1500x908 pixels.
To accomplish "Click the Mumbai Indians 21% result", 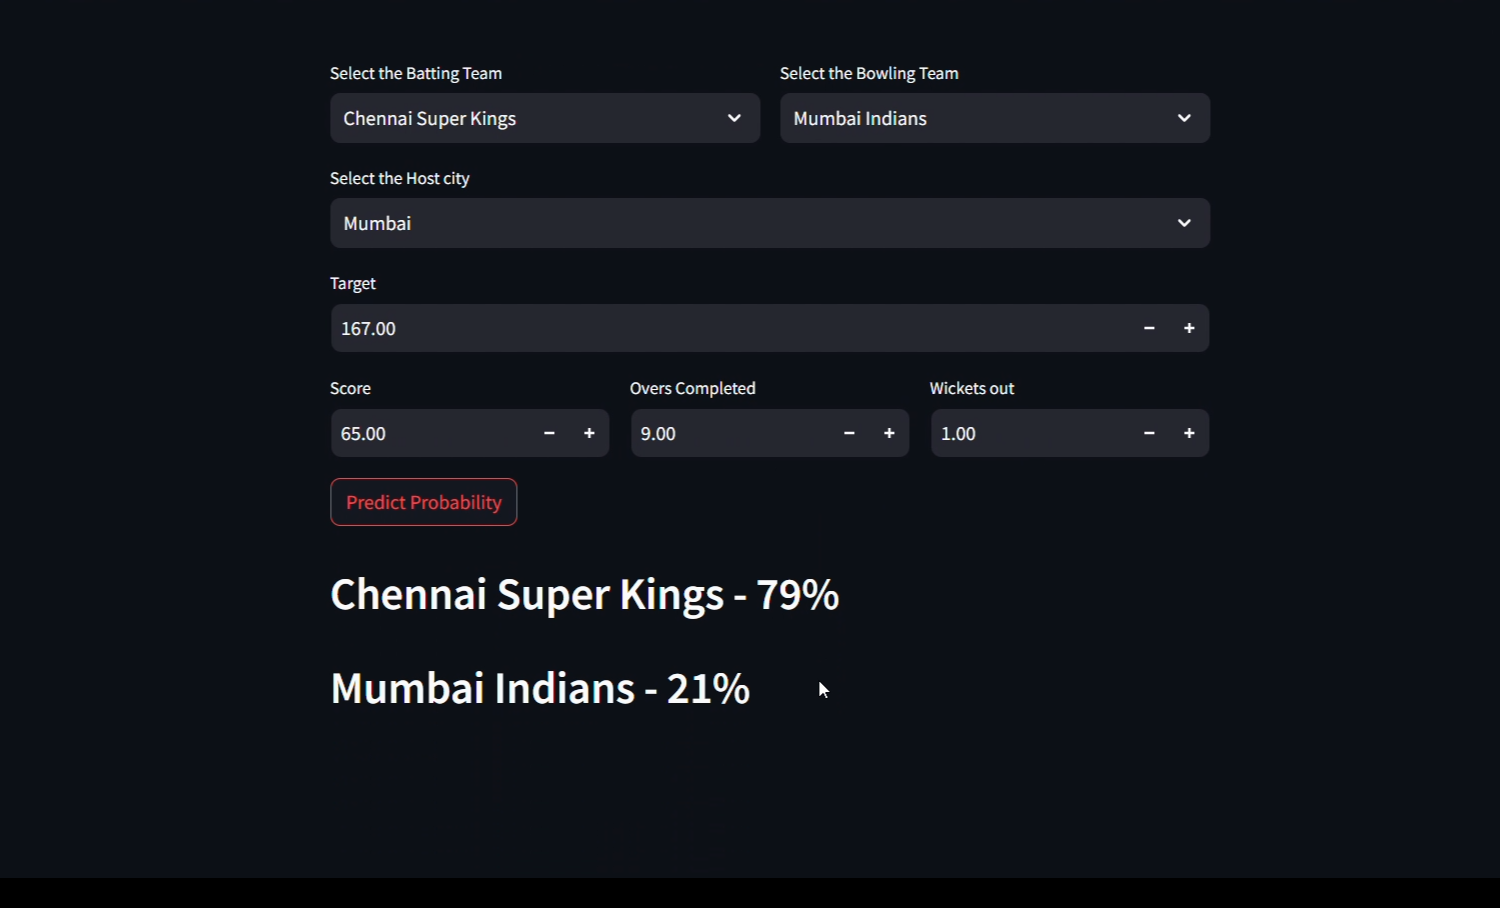I will pos(540,688).
